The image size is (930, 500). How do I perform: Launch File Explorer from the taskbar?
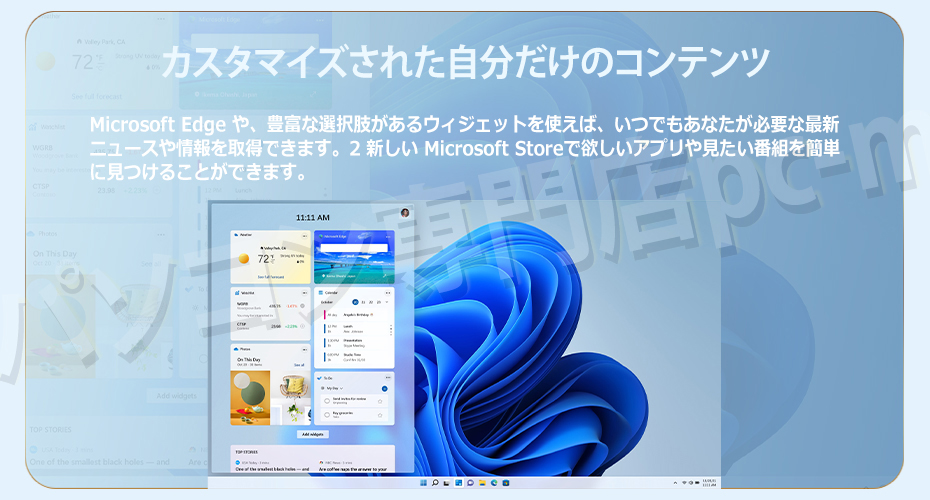(x=482, y=483)
